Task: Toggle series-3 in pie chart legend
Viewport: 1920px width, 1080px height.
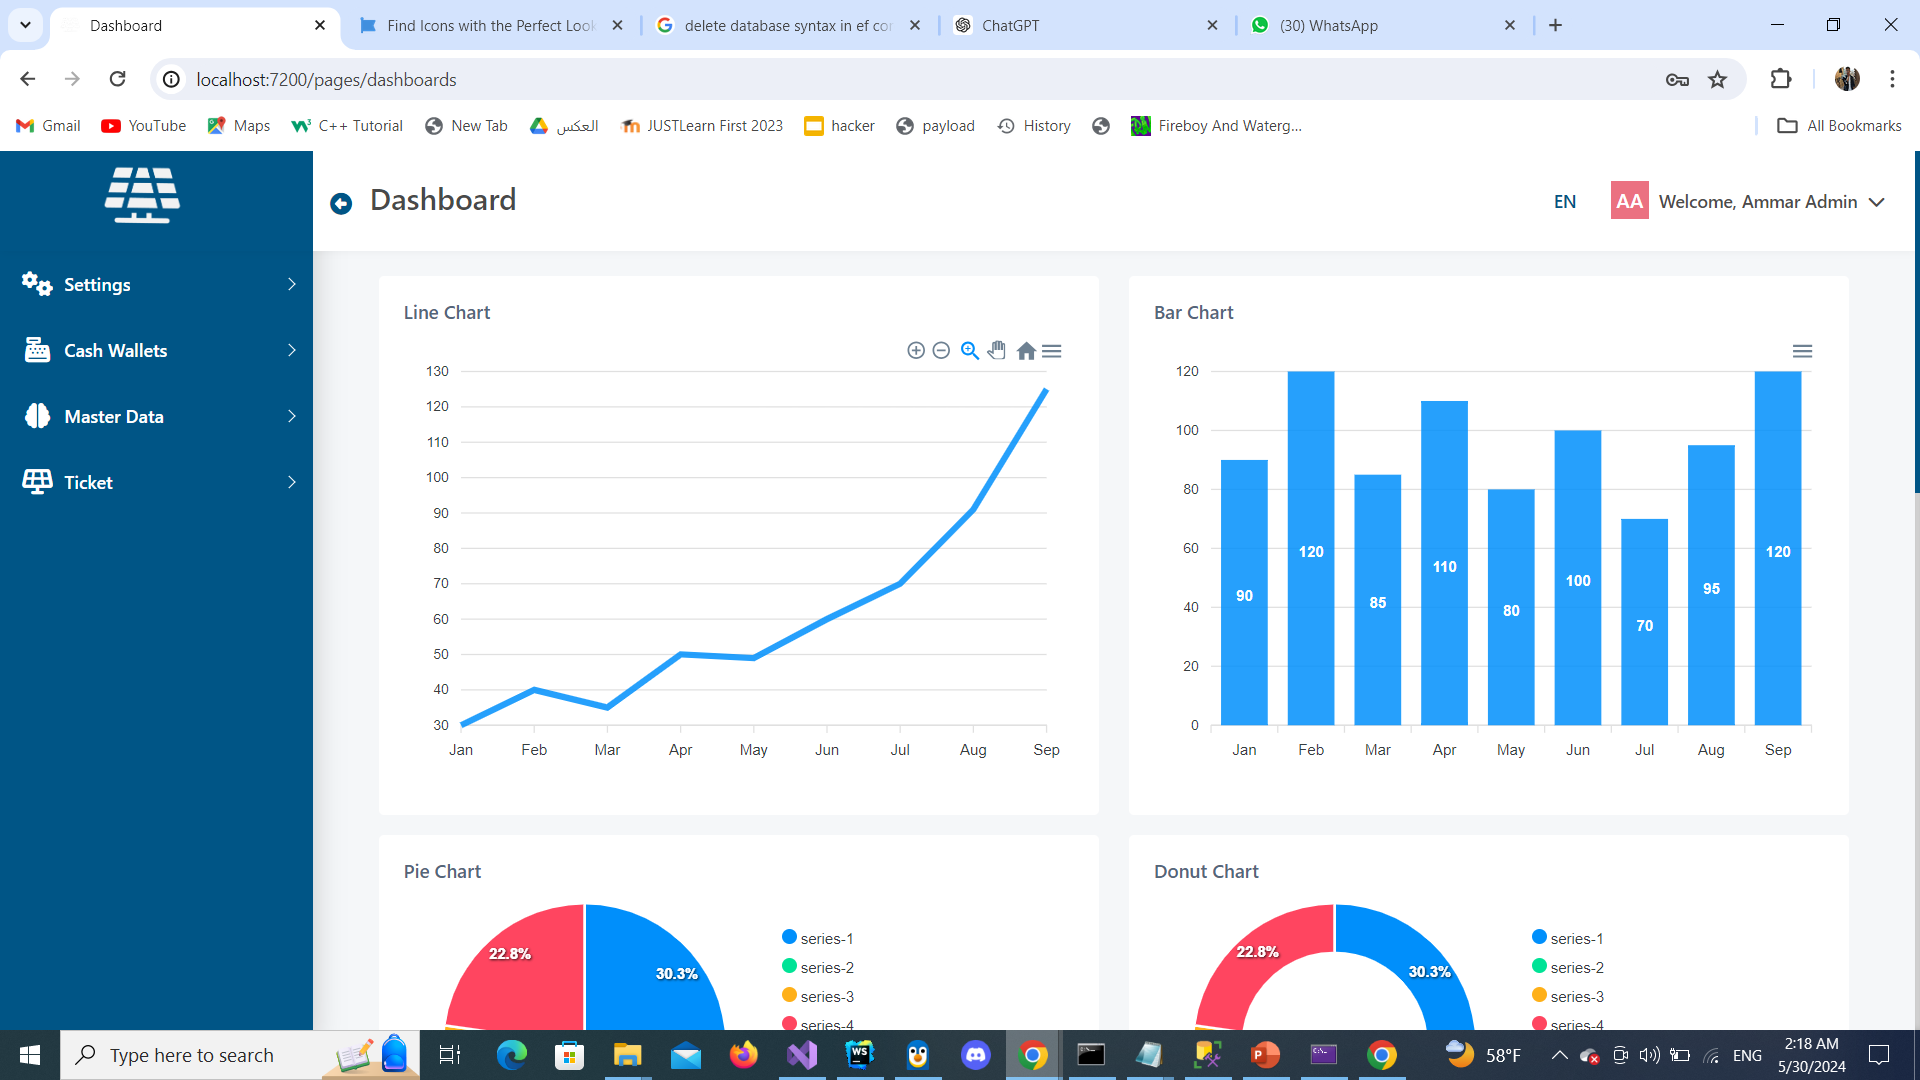Action: pos(818,996)
